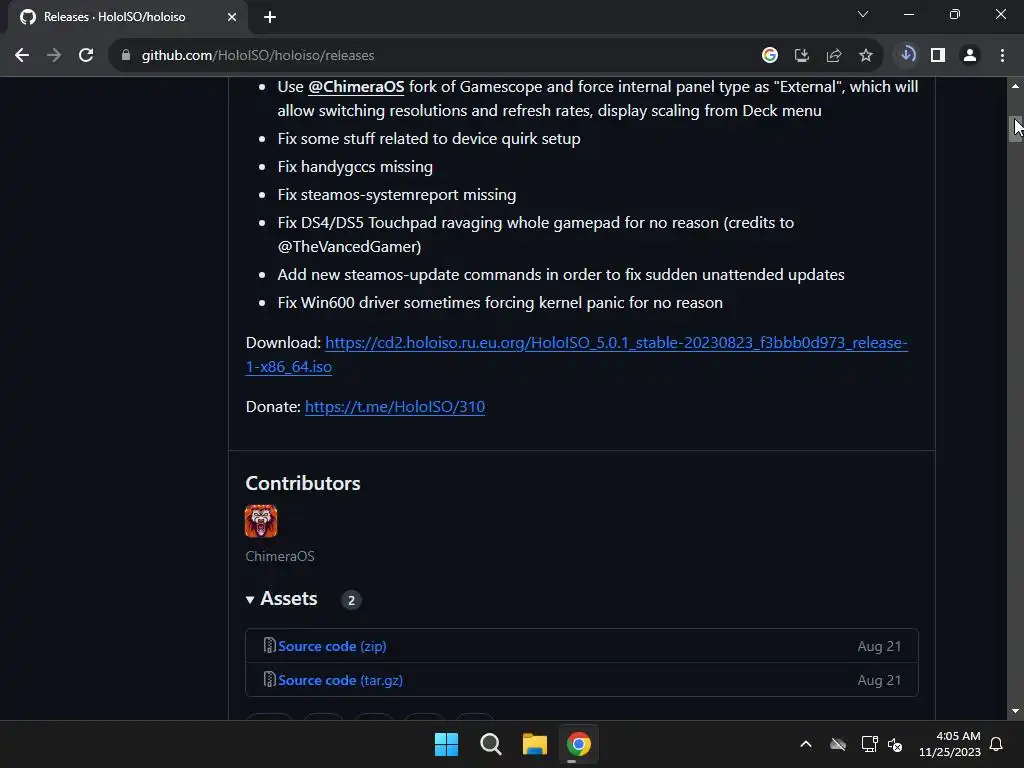The image size is (1024, 768).
Task: Click the ChimeraOS contributor avatar
Action: pos(261,521)
